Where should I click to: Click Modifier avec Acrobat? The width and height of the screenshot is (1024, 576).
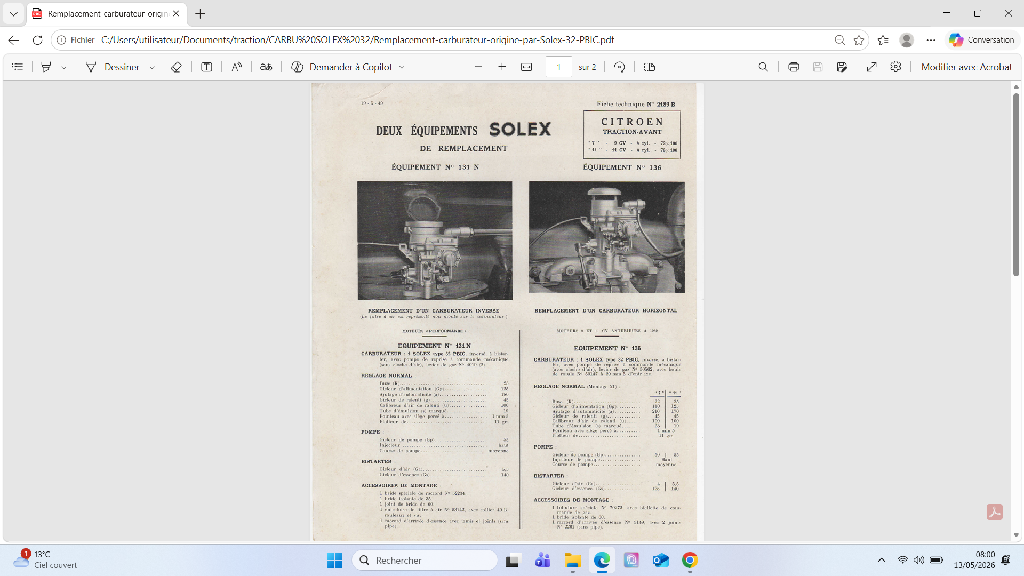coord(966,67)
